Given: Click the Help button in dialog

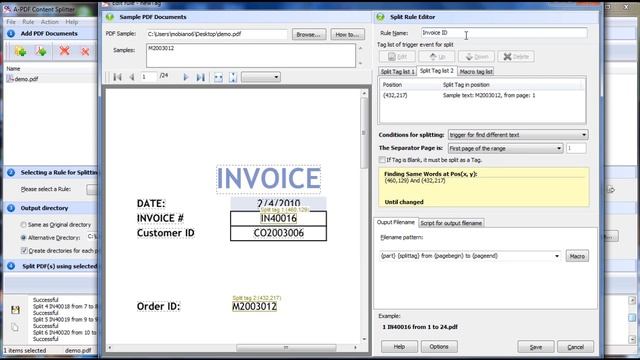Looking at the screenshot, I should pyautogui.click(x=399, y=347).
